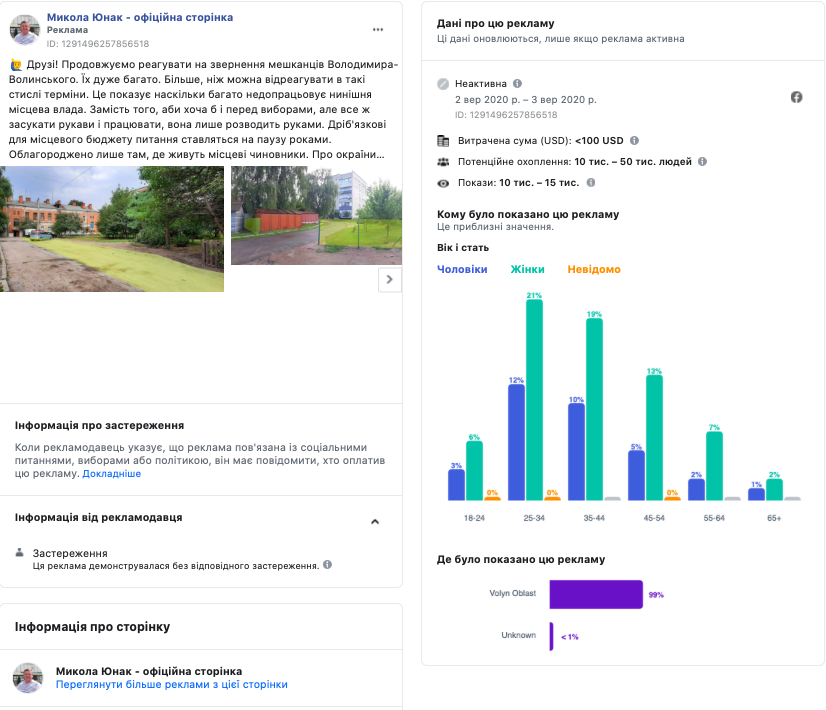Viewport: 826px width, 710px height.
Task: Click info icon next to Покази
Action: click(591, 182)
